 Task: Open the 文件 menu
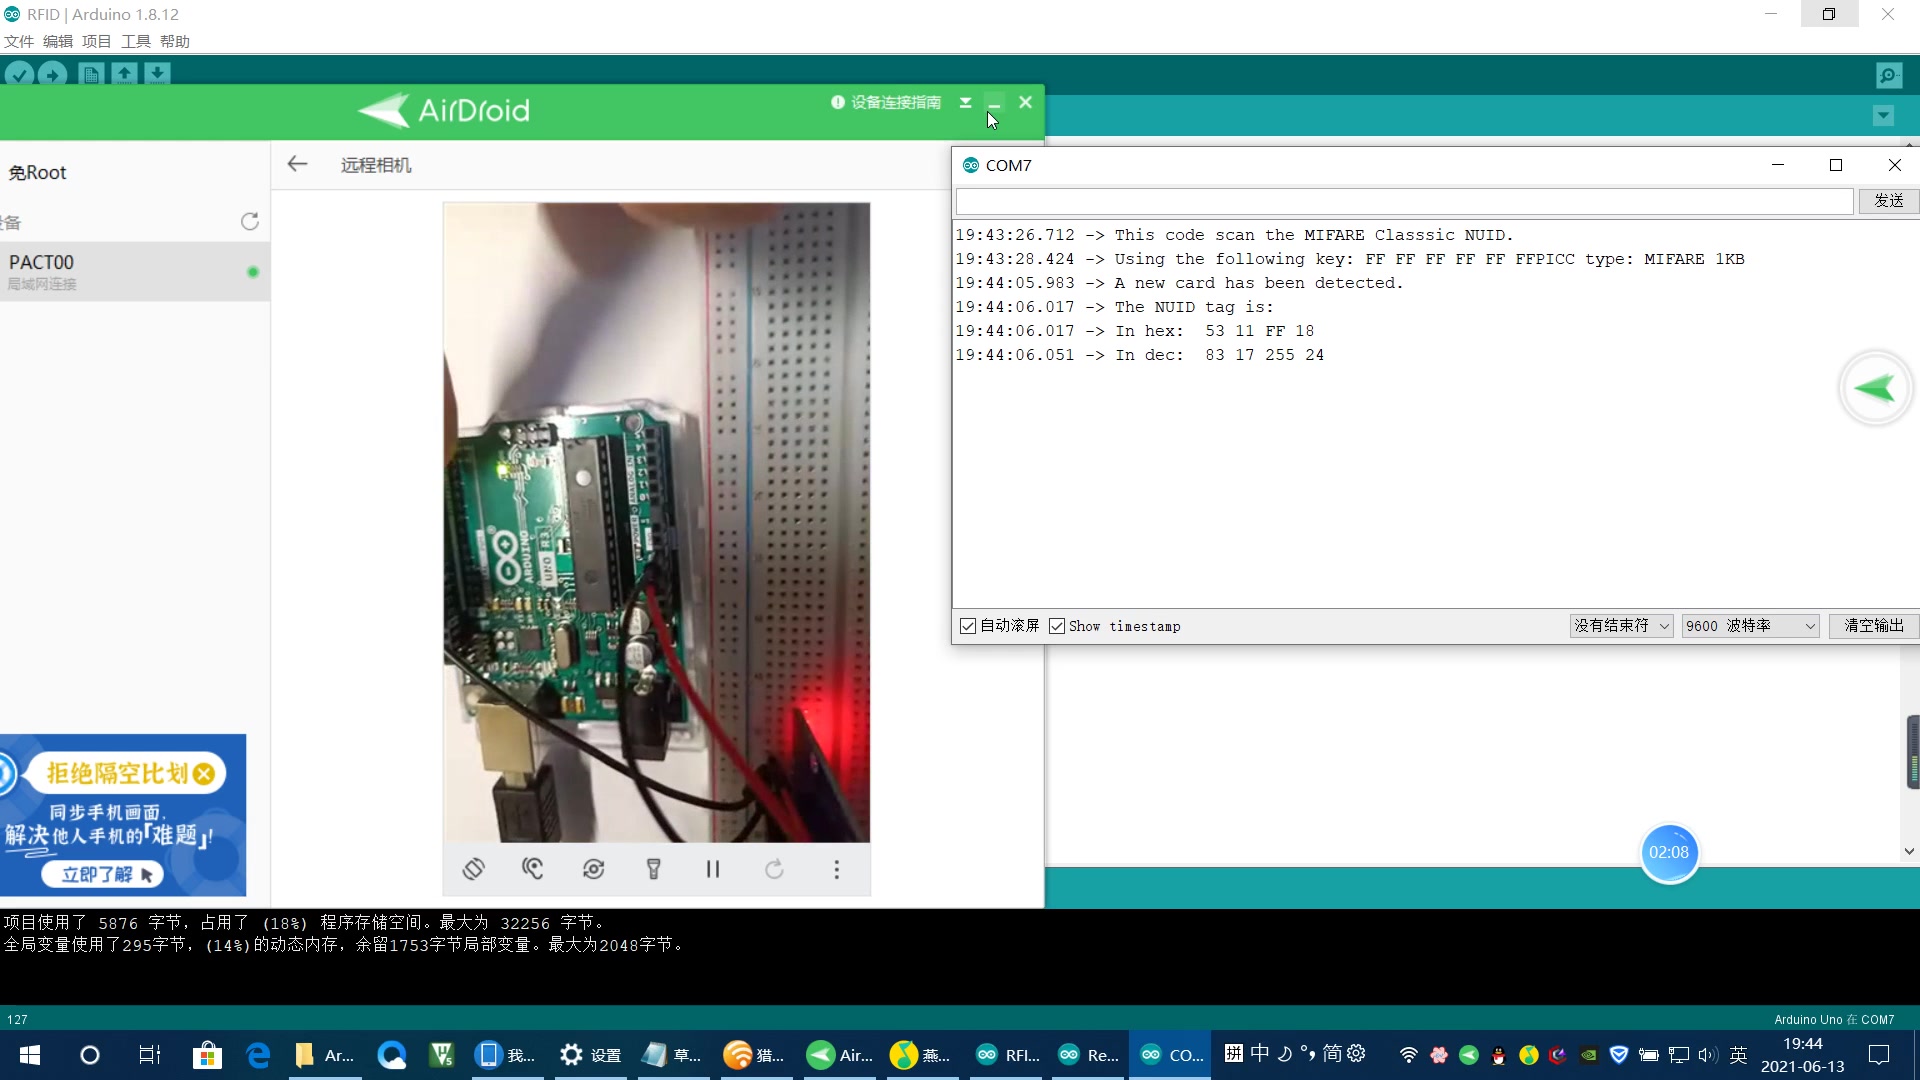pyautogui.click(x=19, y=41)
